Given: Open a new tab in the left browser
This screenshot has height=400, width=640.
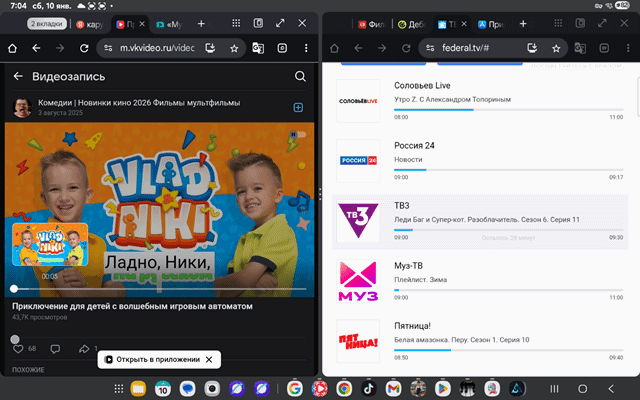Looking at the screenshot, I should click(x=201, y=22).
